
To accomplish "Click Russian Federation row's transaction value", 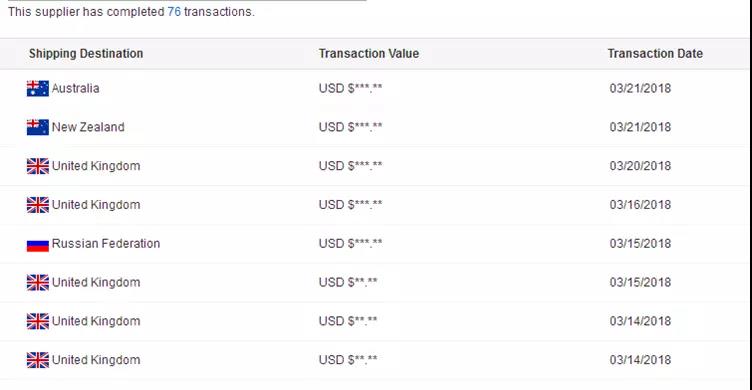I will [351, 244].
